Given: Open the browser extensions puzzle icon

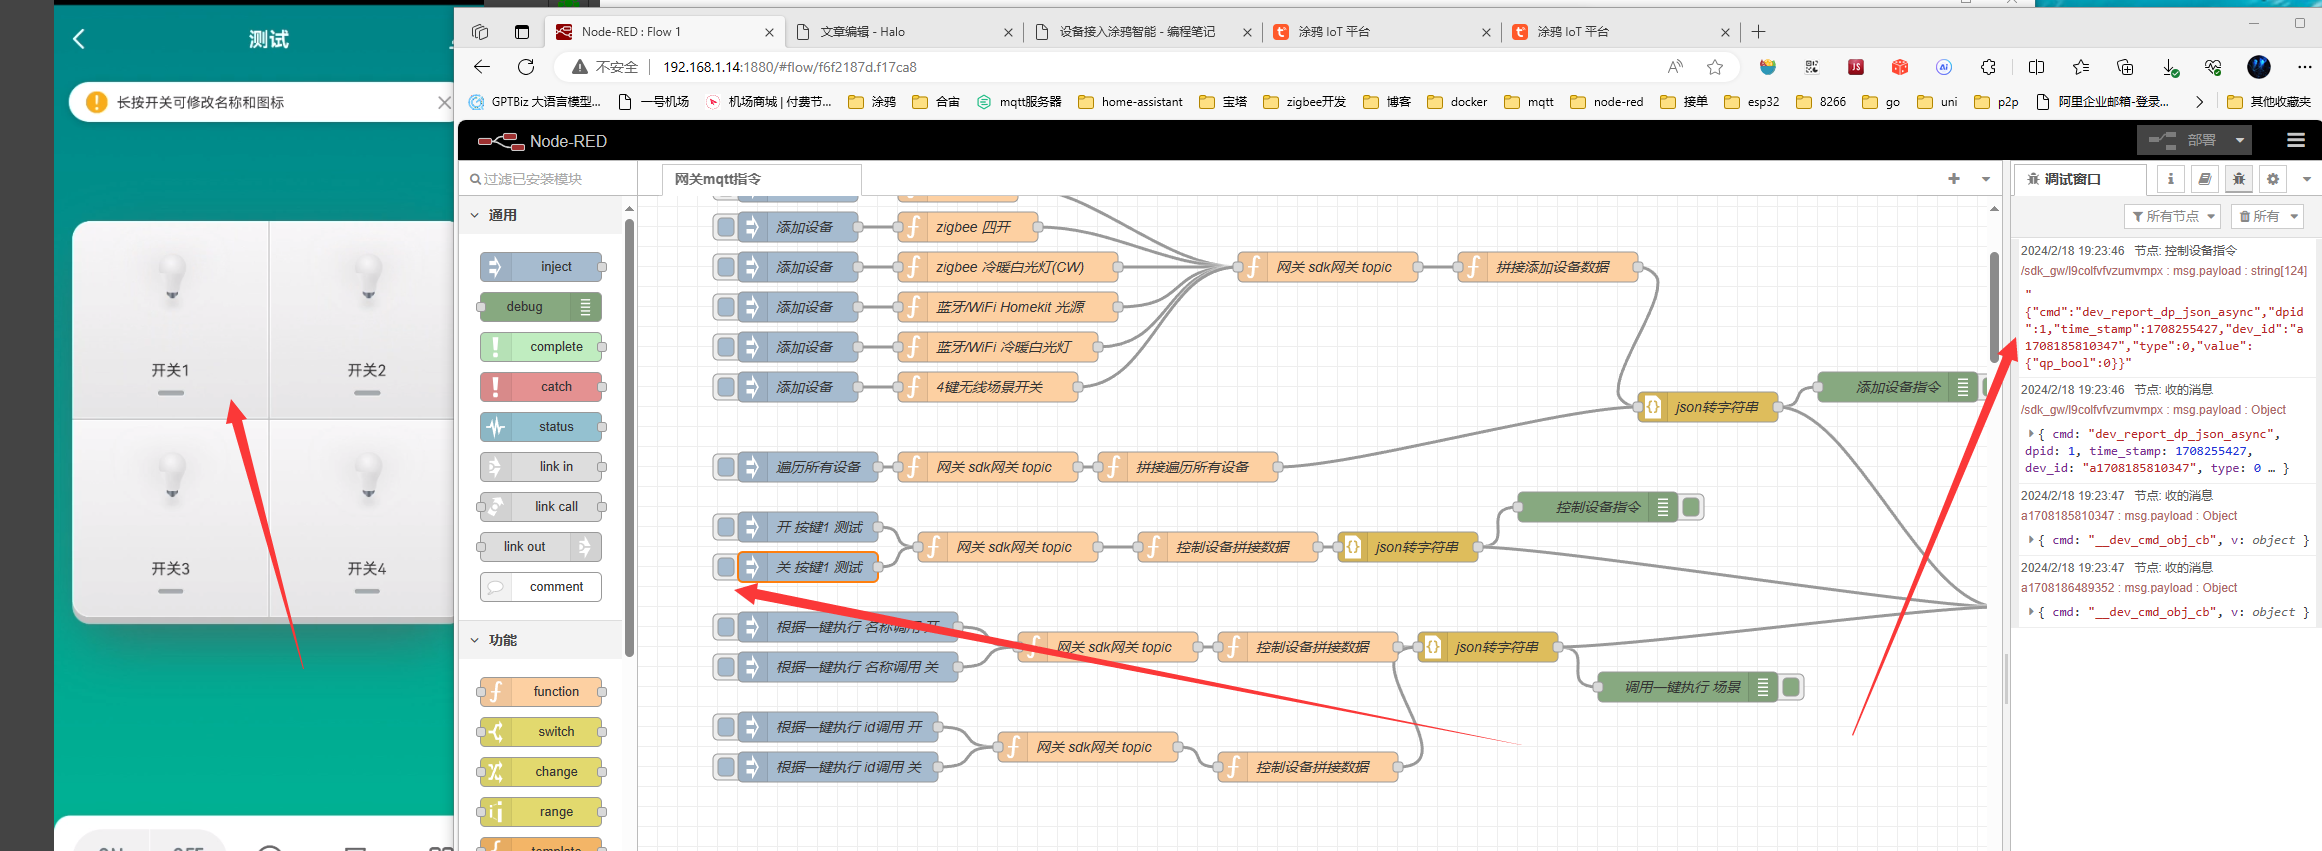Looking at the screenshot, I should [1988, 67].
